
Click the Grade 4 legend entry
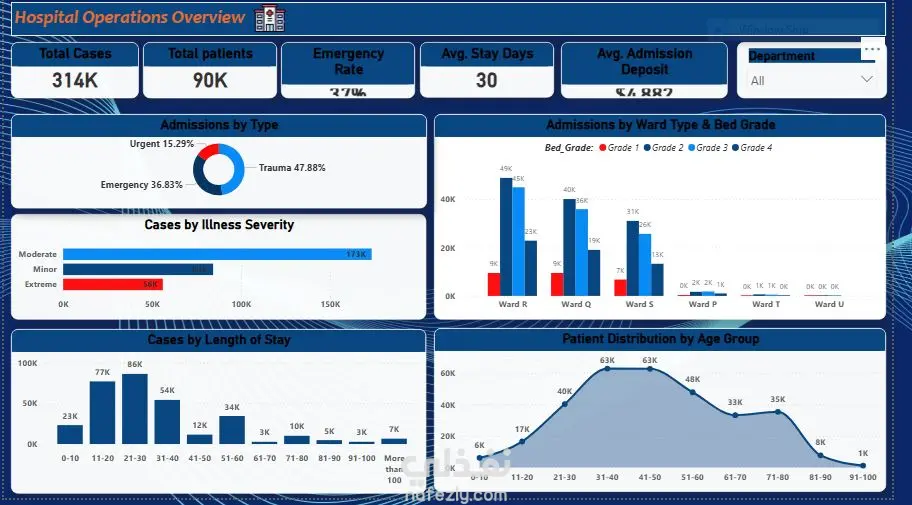tap(752, 148)
